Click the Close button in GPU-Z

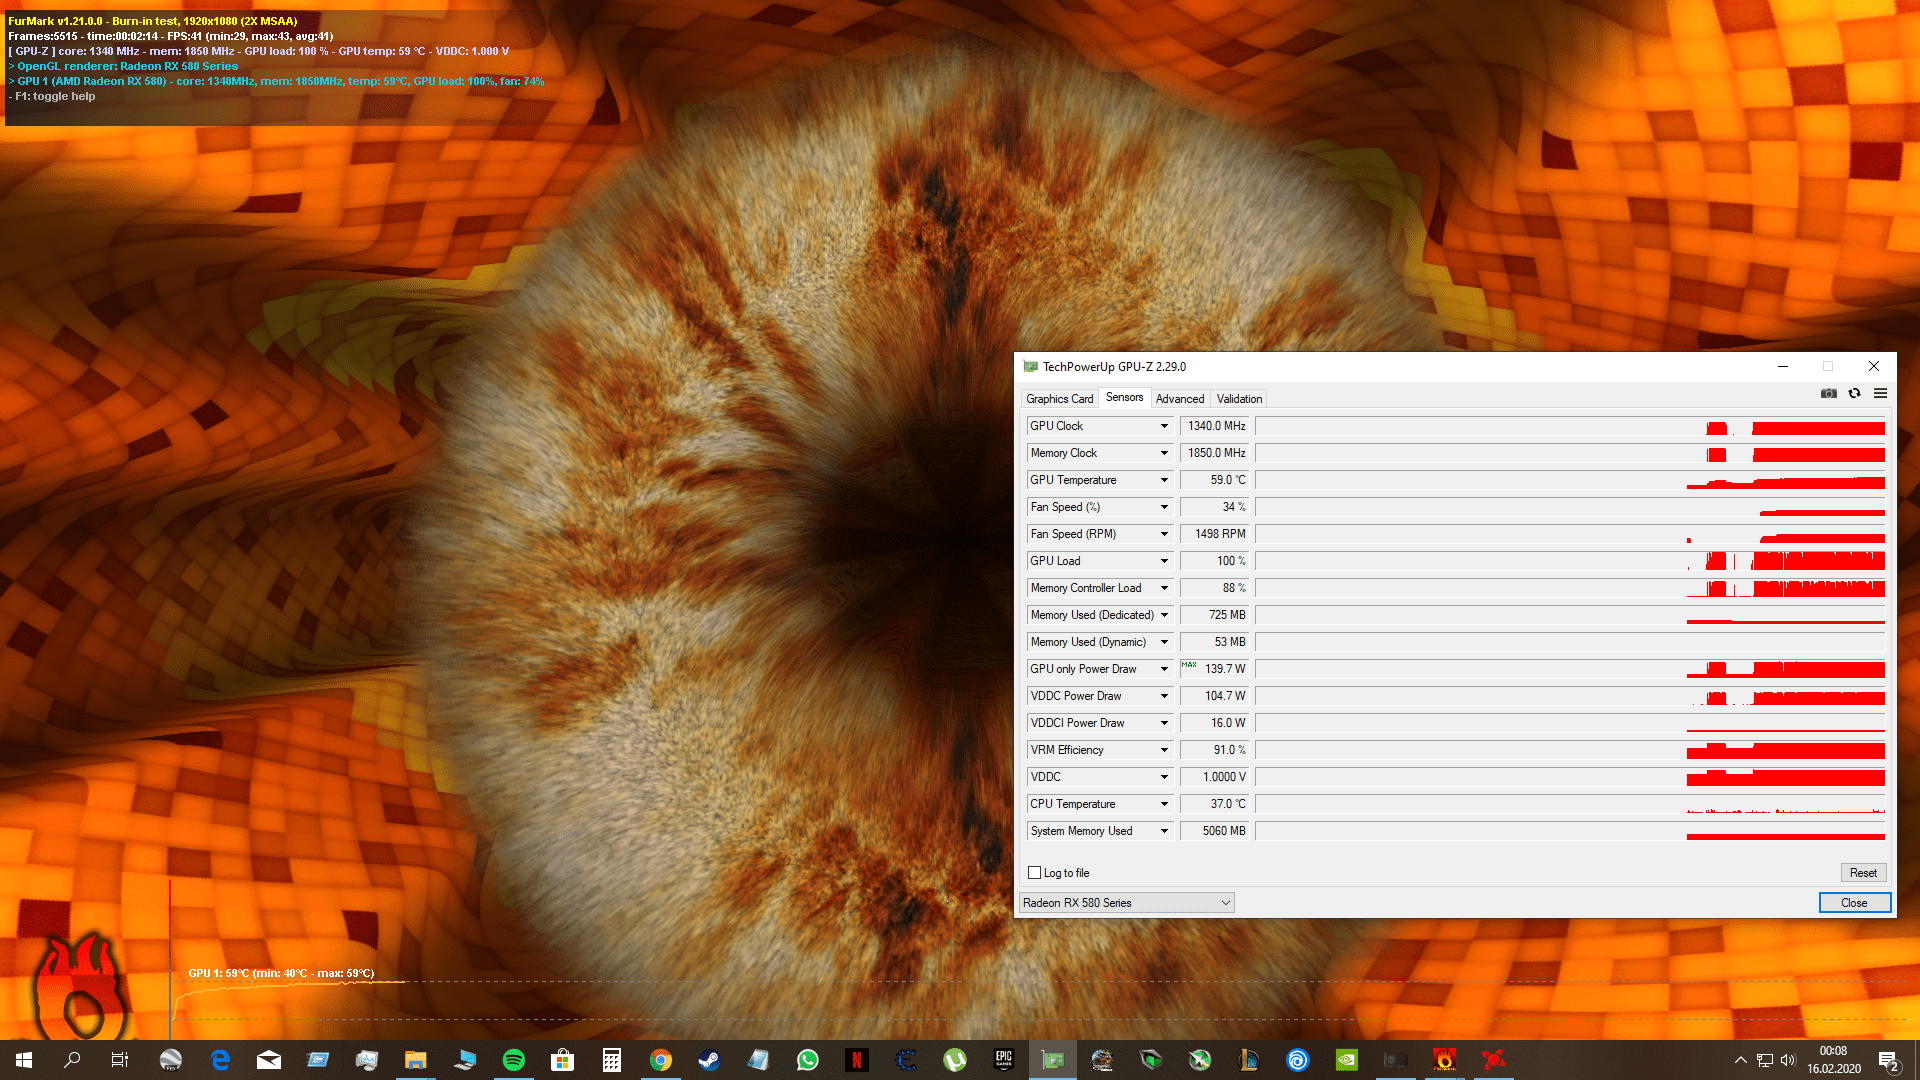pyautogui.click(x=1854, y=903)
